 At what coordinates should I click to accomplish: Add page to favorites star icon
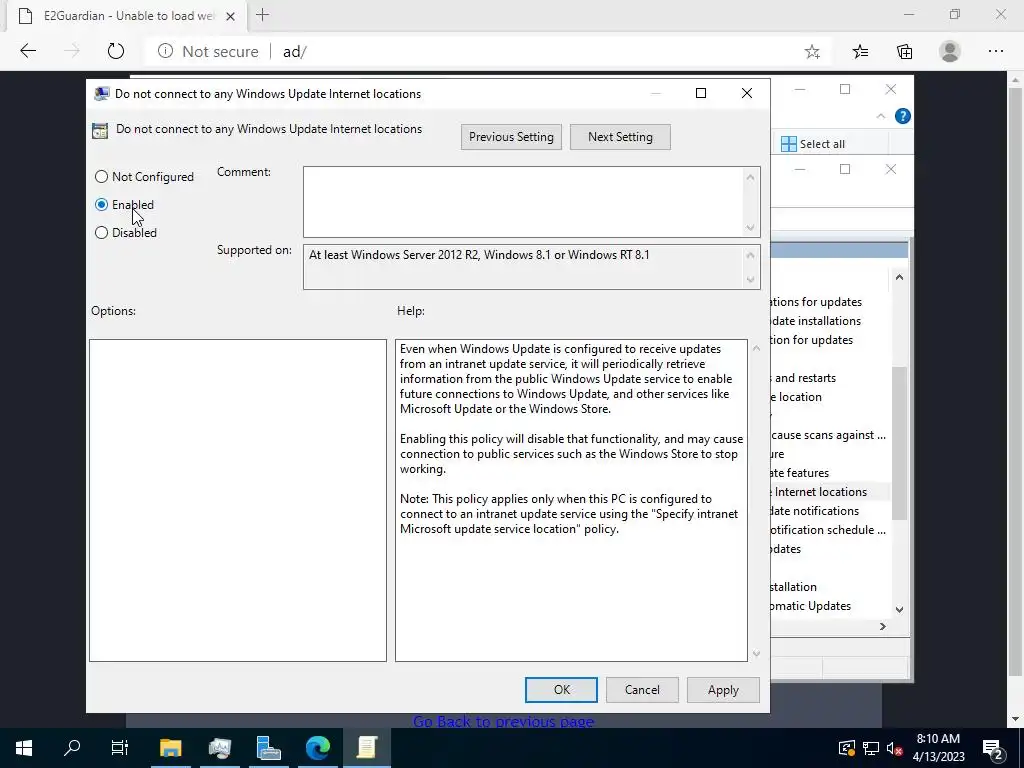[812, 52]
